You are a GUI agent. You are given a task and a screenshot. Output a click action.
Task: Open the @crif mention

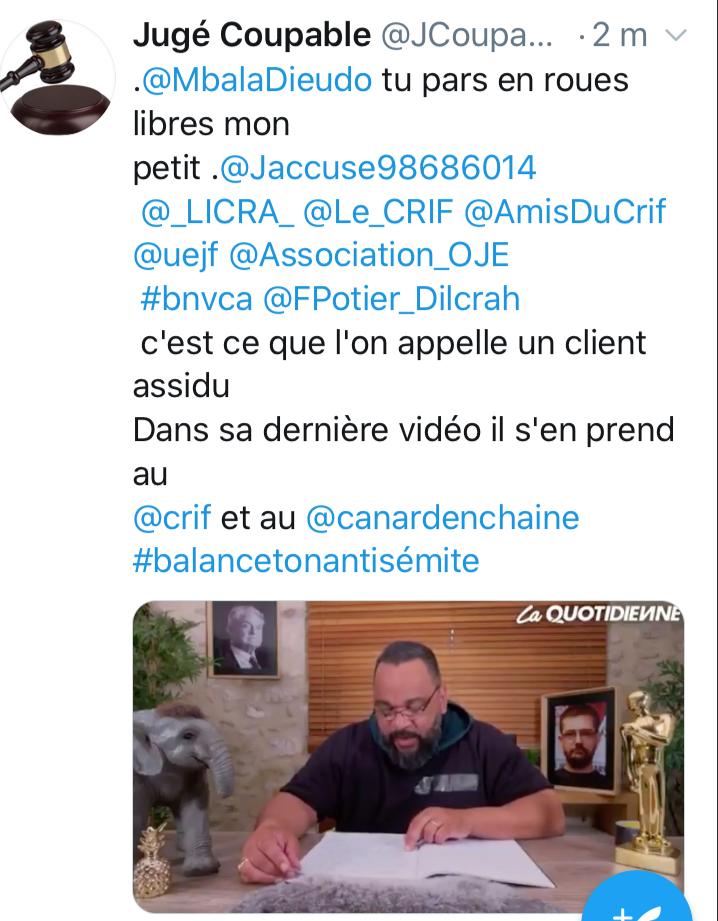172,518
